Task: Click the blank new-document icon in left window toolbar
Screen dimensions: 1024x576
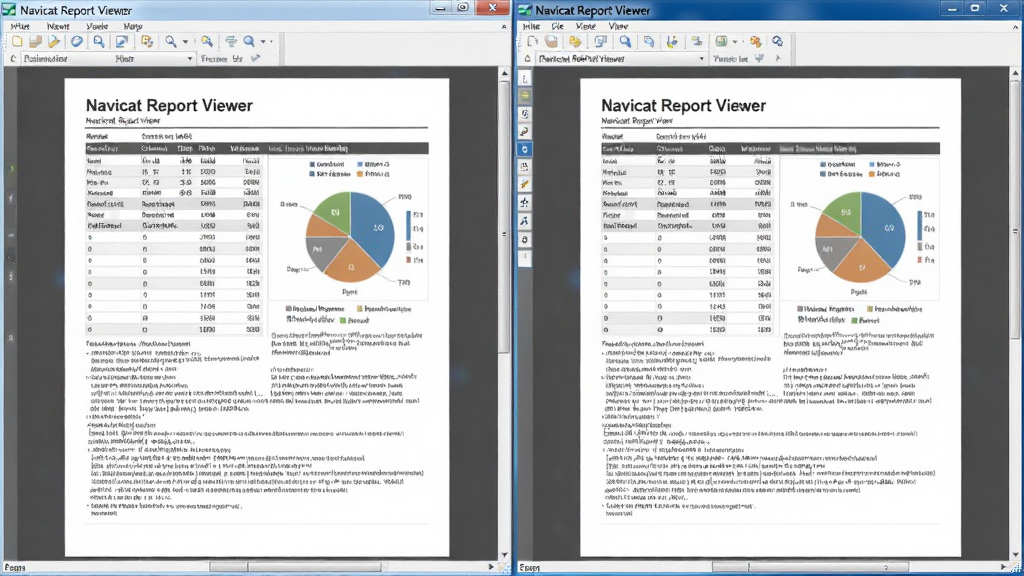Action: coord(18,41)
